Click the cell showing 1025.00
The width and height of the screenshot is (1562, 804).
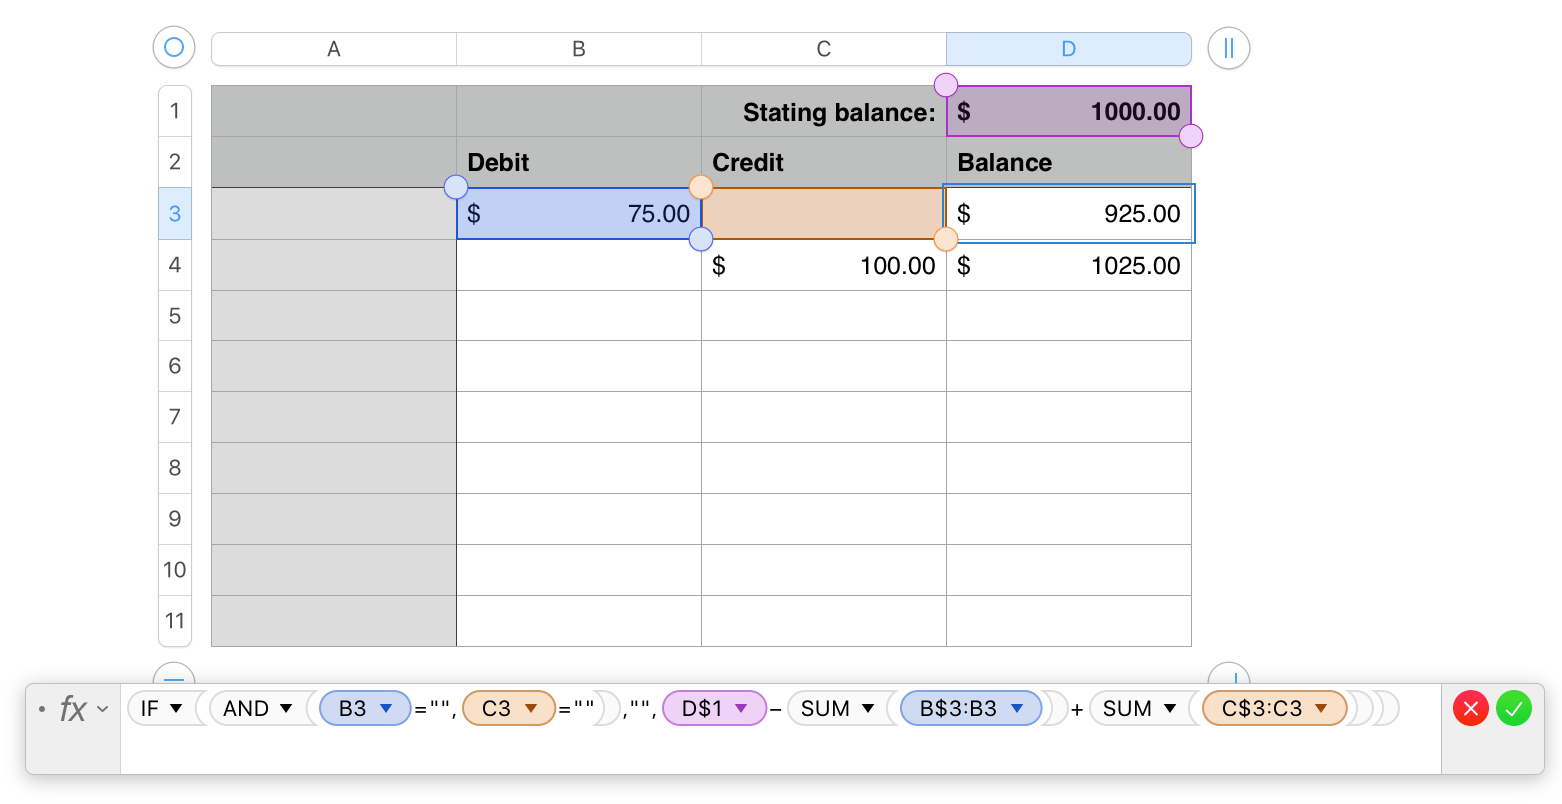click(x=1068, y=265)
